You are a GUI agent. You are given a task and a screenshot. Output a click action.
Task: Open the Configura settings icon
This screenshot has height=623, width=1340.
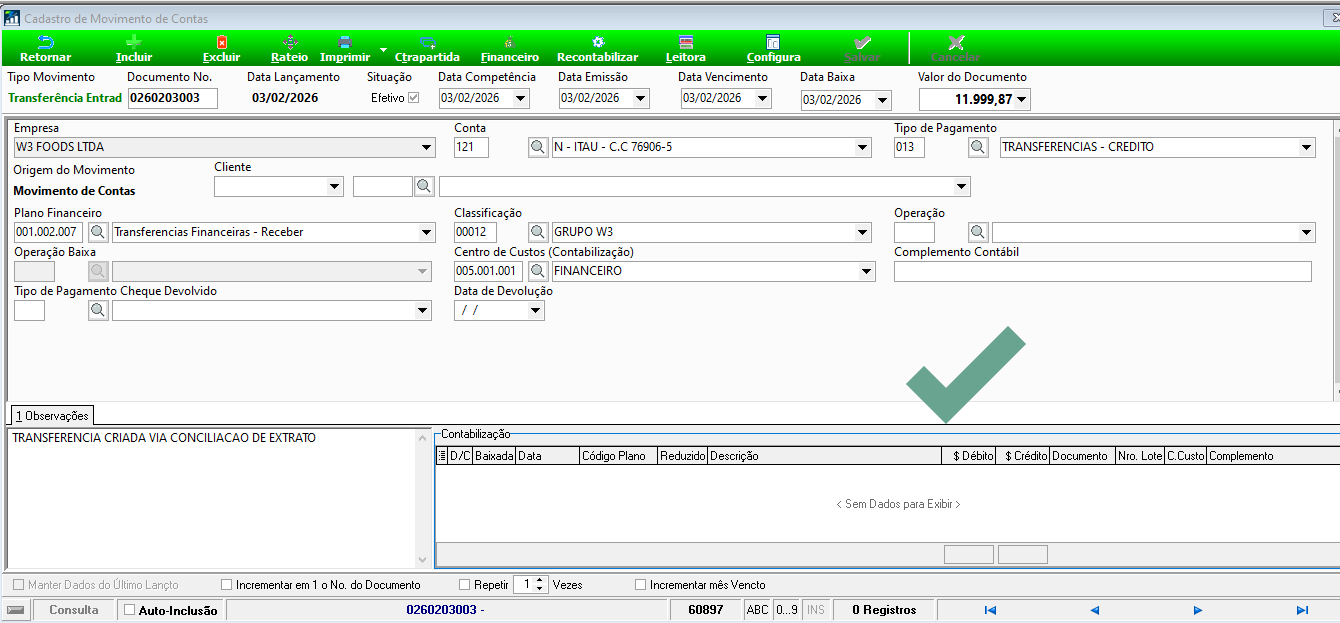click(x=773, y=42)
